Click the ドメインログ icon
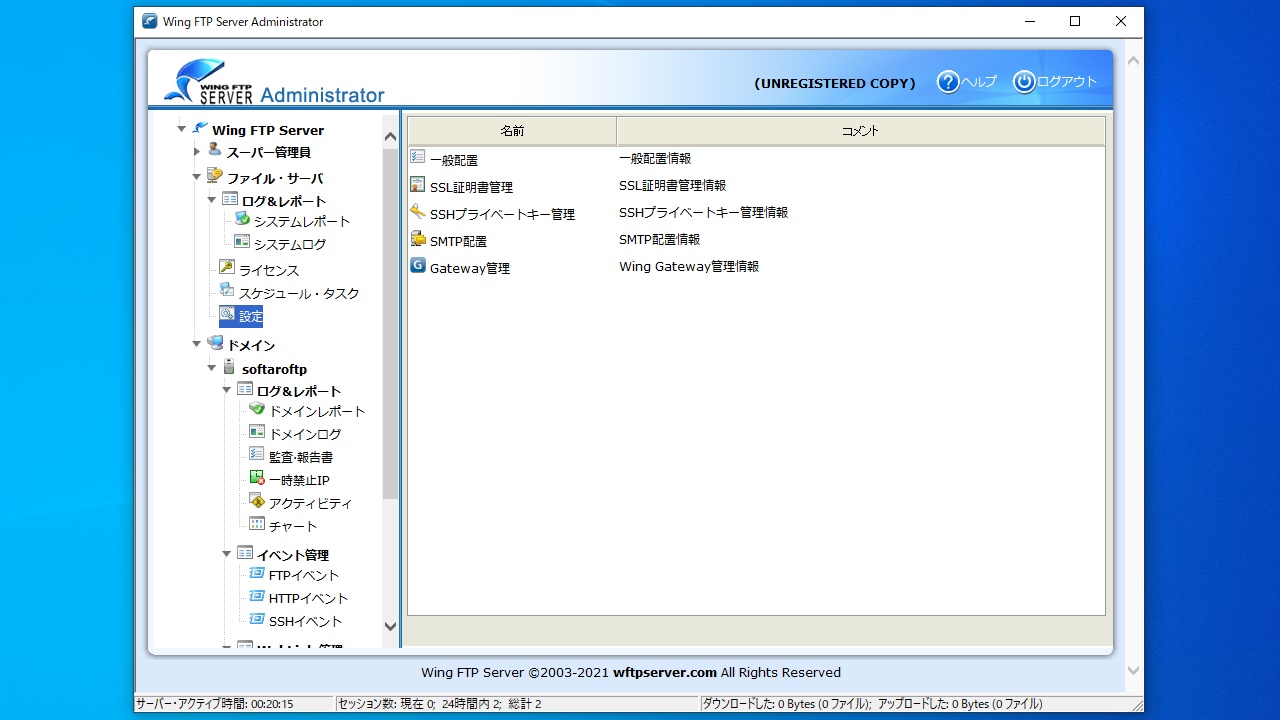 257,432
